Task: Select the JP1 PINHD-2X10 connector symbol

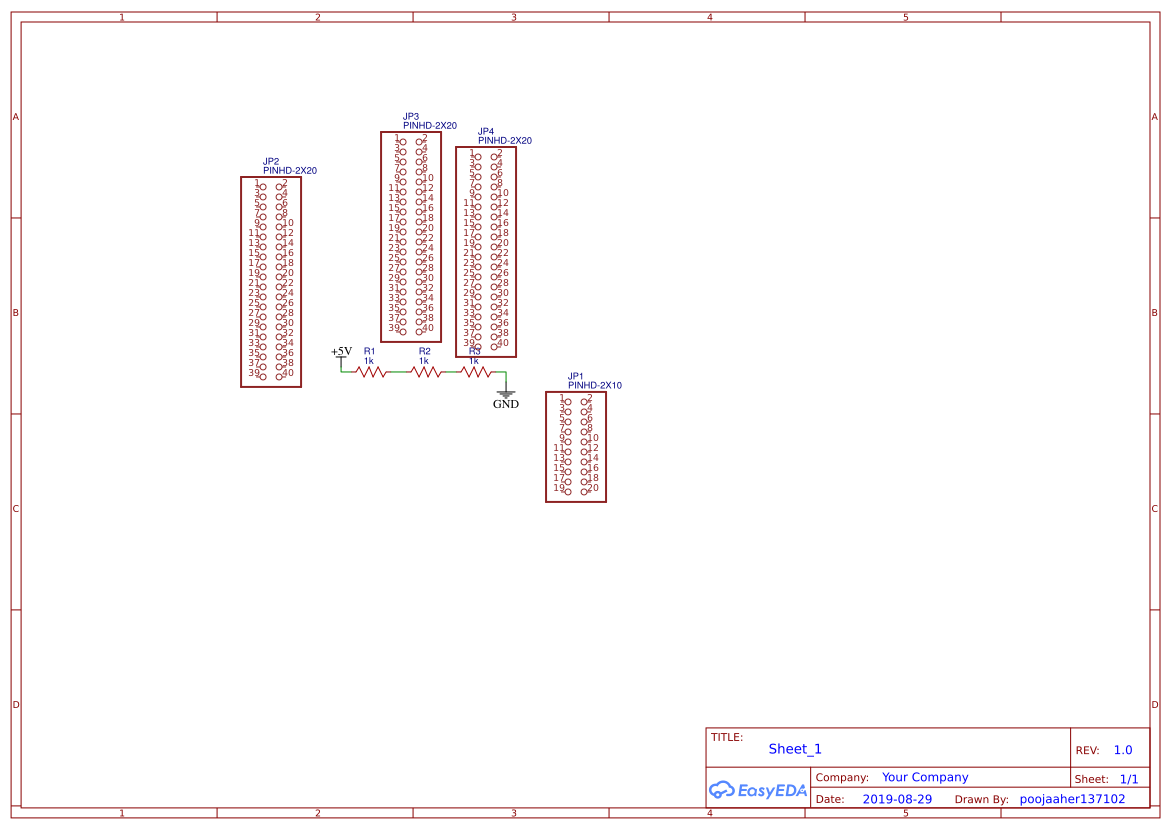Action: coord(575,445)
